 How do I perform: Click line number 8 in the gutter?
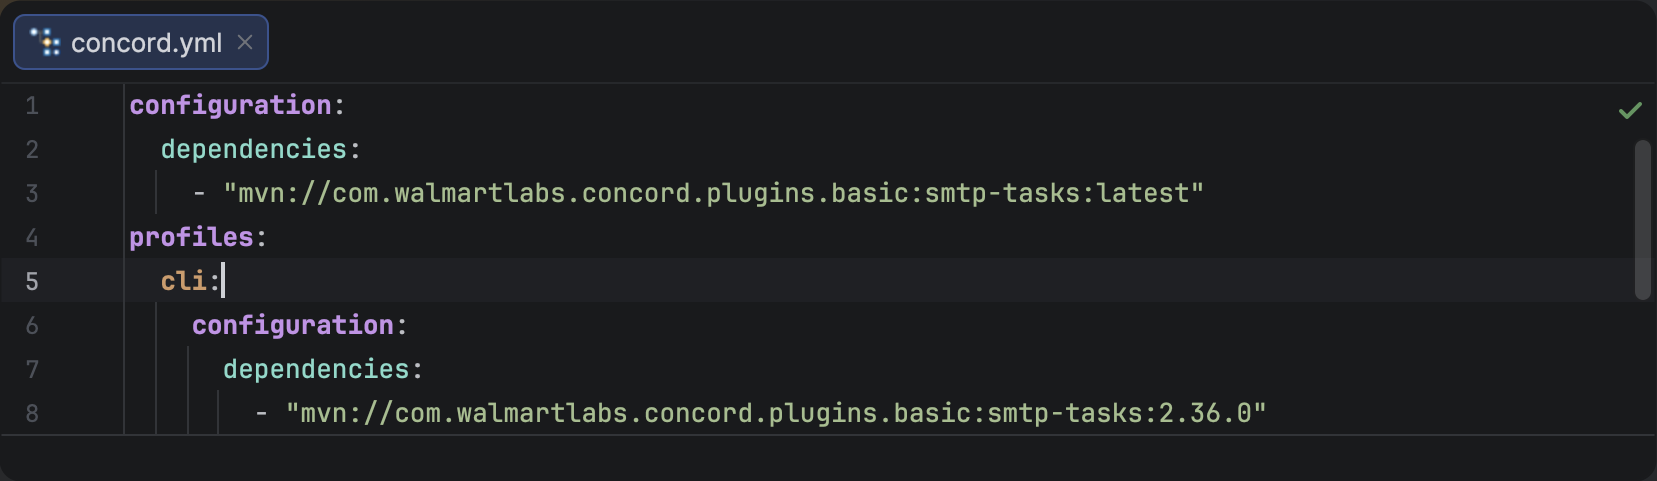32,413
